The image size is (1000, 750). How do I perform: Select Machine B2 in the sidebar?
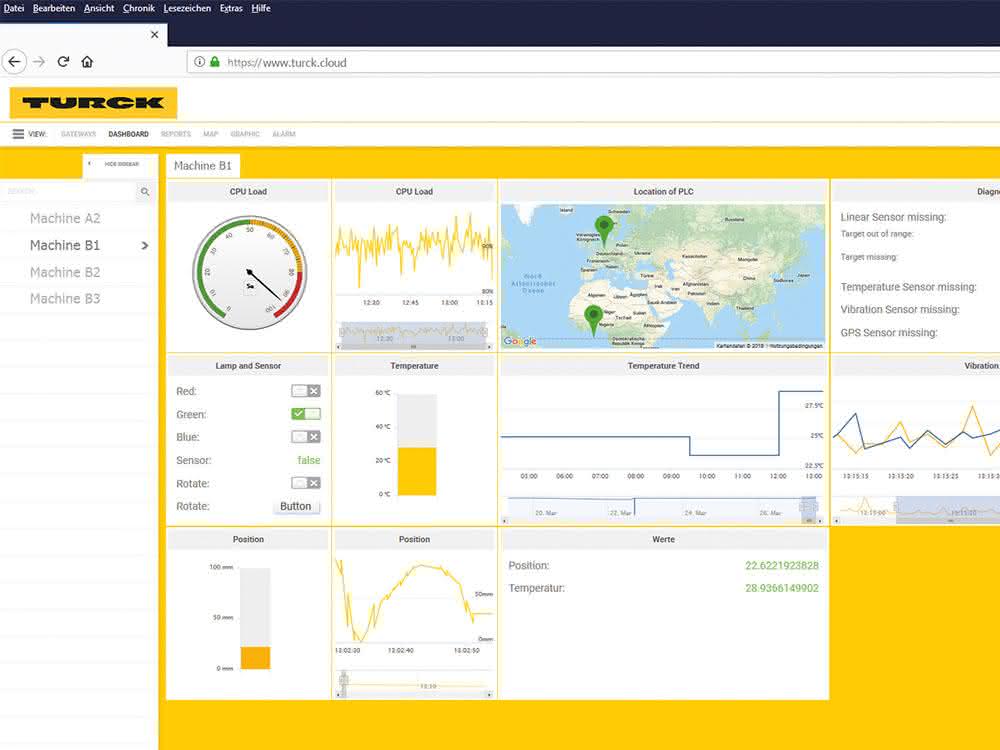[65, 272]
